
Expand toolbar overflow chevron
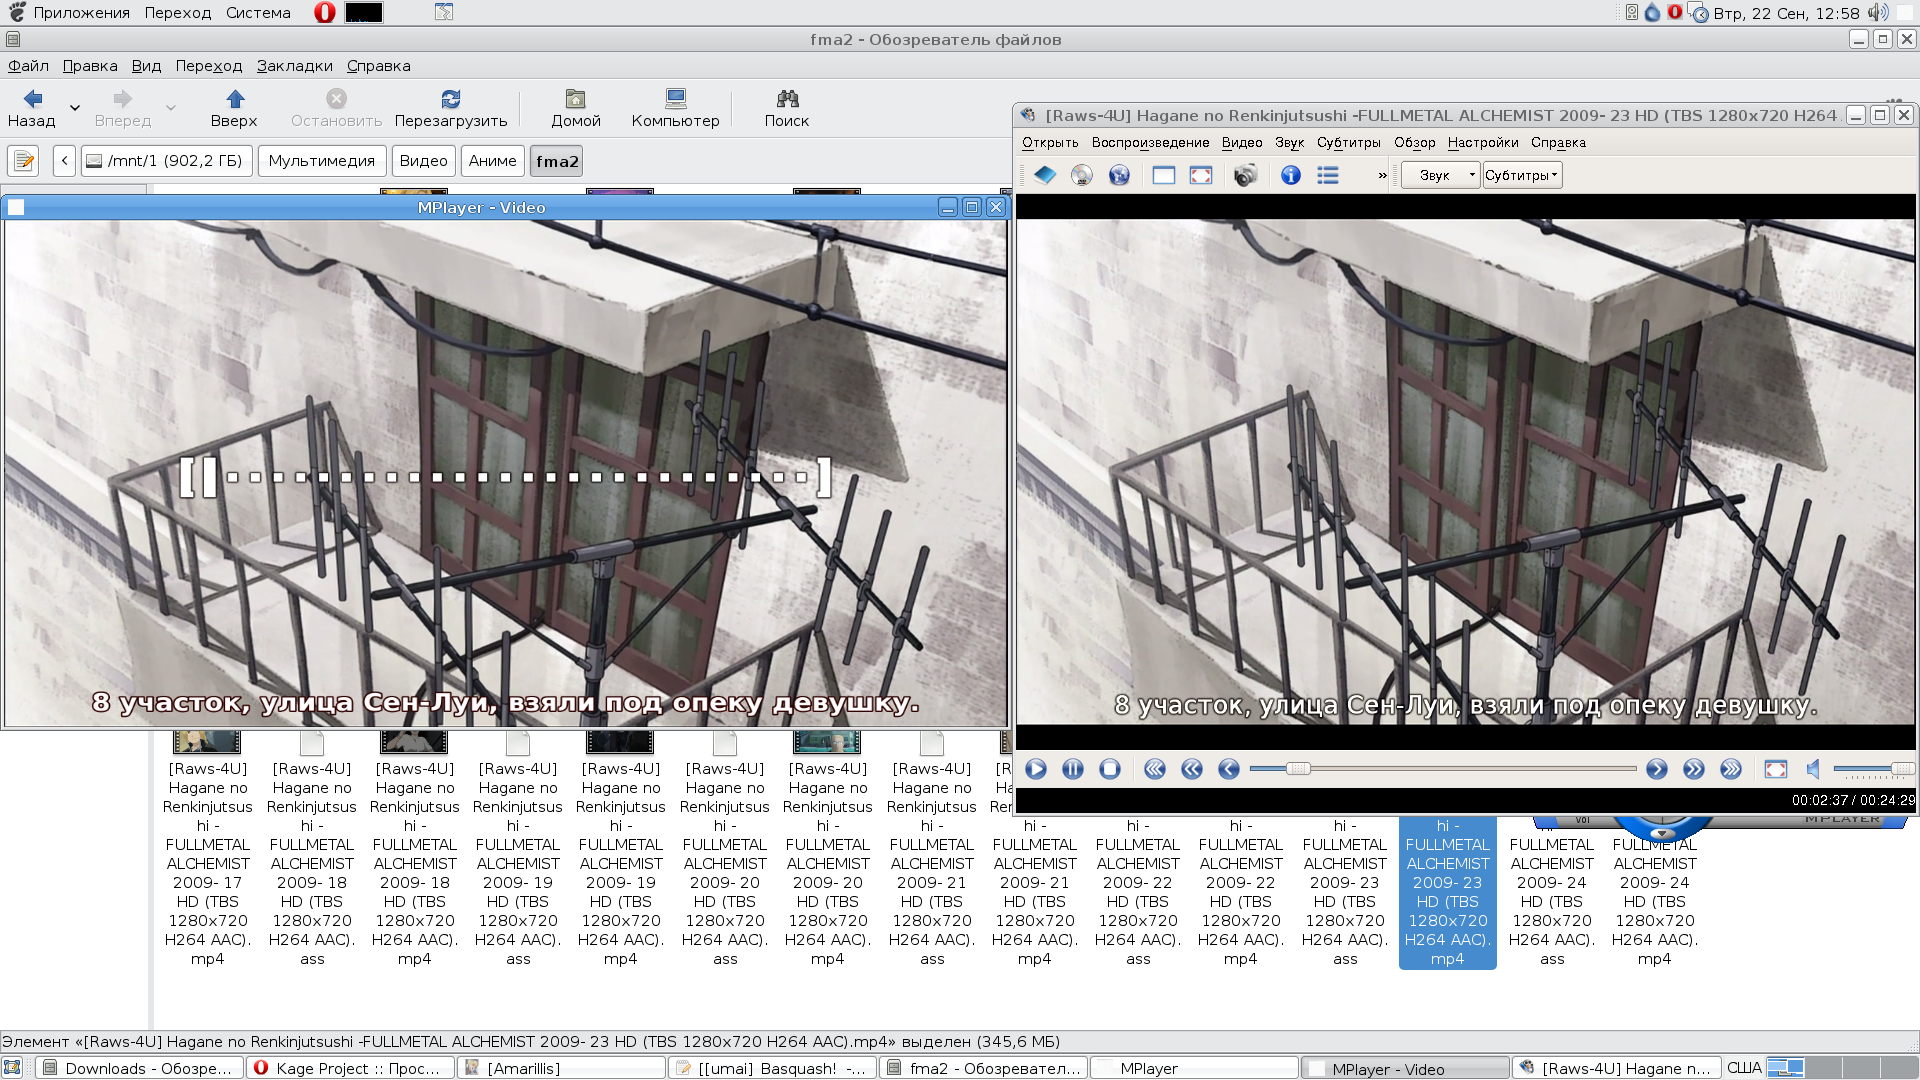tap(1382, 175)
